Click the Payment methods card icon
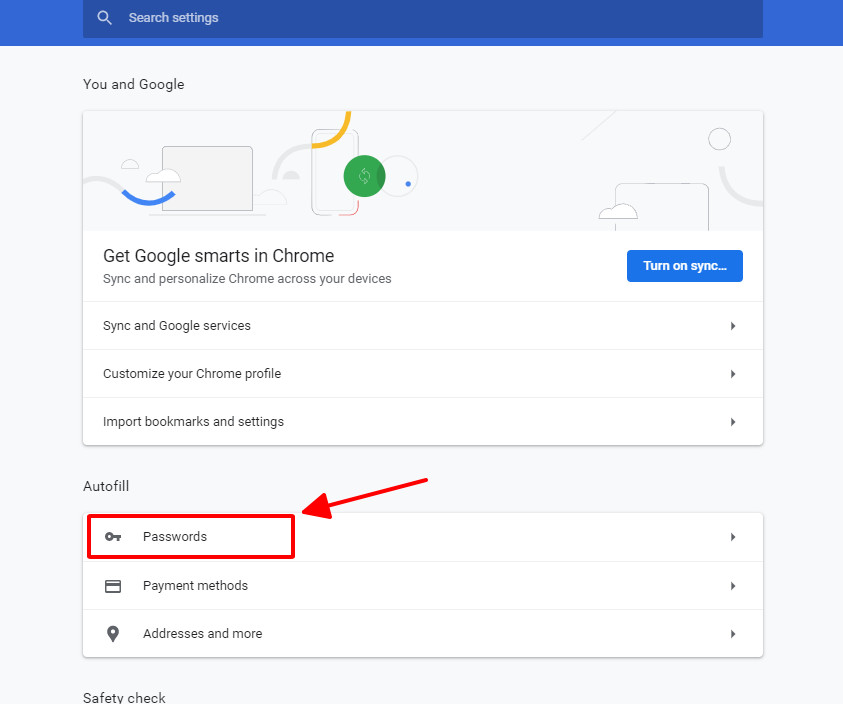Image resolution: width=843 pixels, height=704 pixels. [x=113, y=586]
